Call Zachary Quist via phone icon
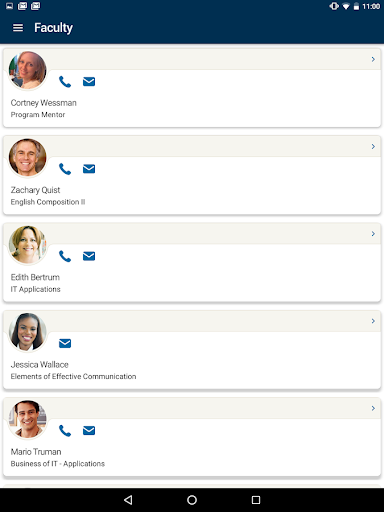 65,169
